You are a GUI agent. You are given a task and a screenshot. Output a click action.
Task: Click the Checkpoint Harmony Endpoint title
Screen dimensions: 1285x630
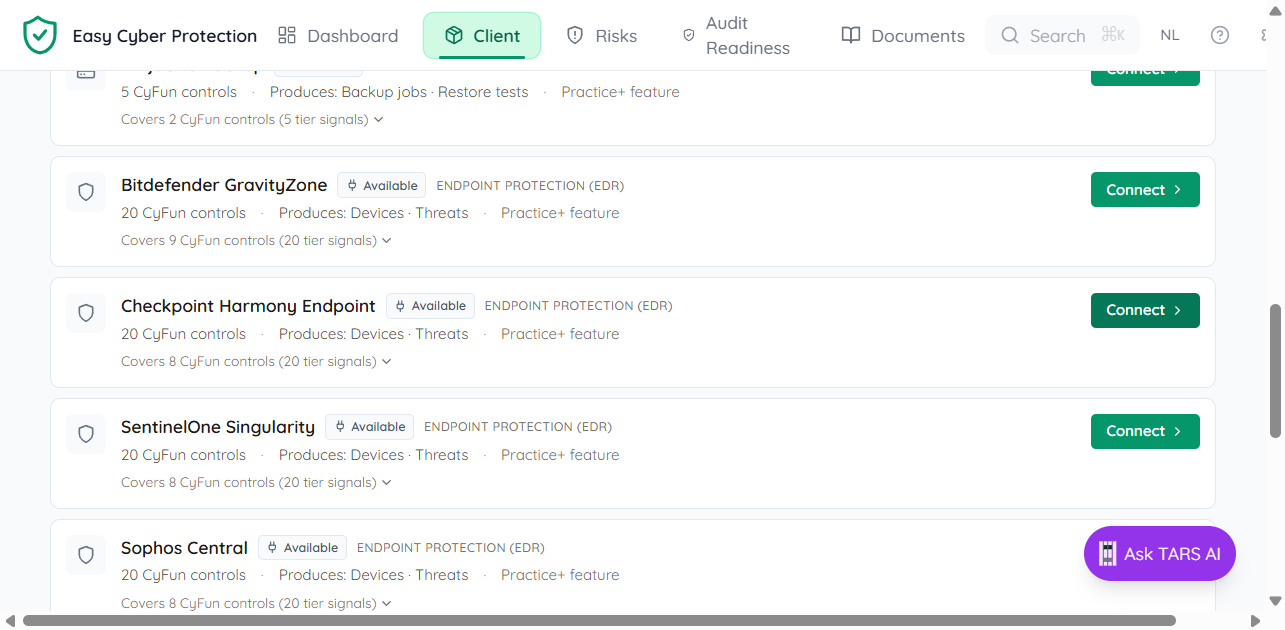[x=248, y=307]
